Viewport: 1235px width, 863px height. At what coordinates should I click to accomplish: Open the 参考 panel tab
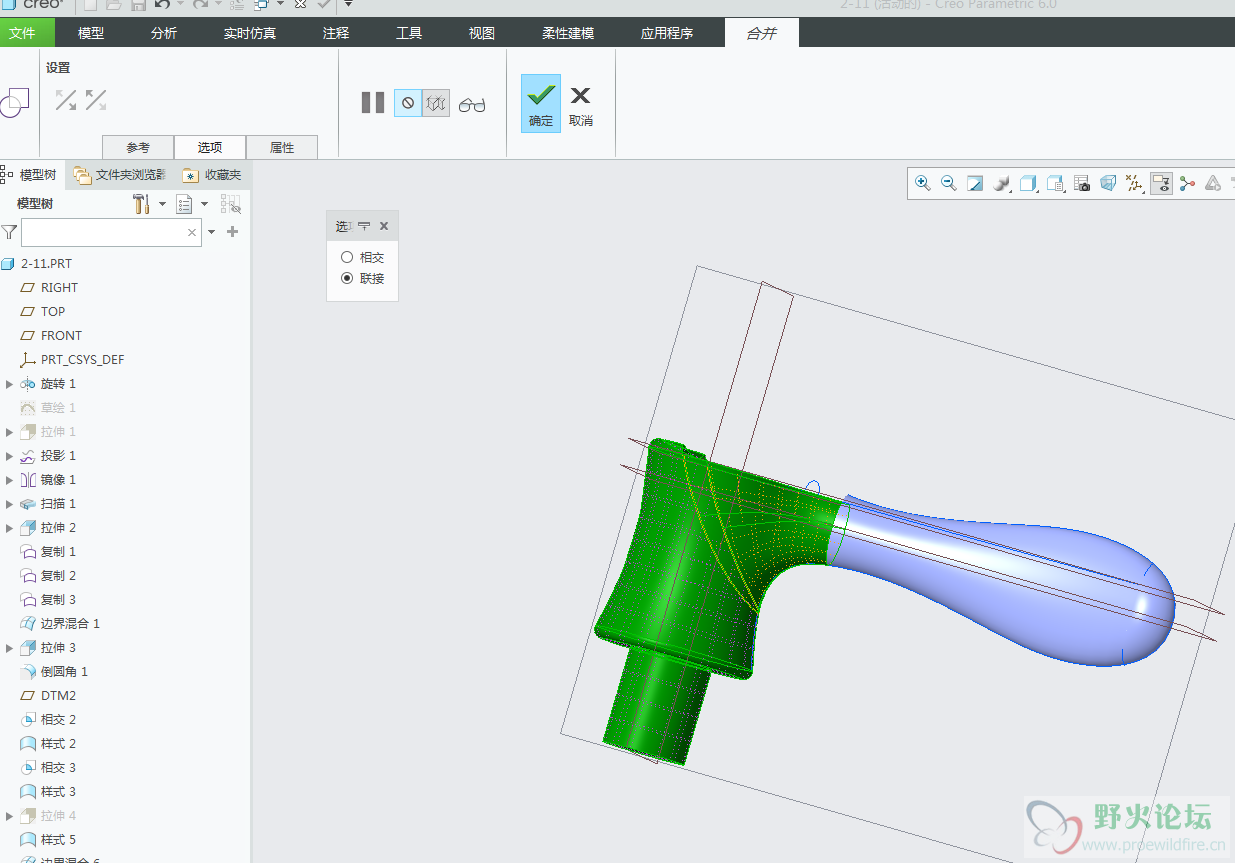tap(138, 147)
